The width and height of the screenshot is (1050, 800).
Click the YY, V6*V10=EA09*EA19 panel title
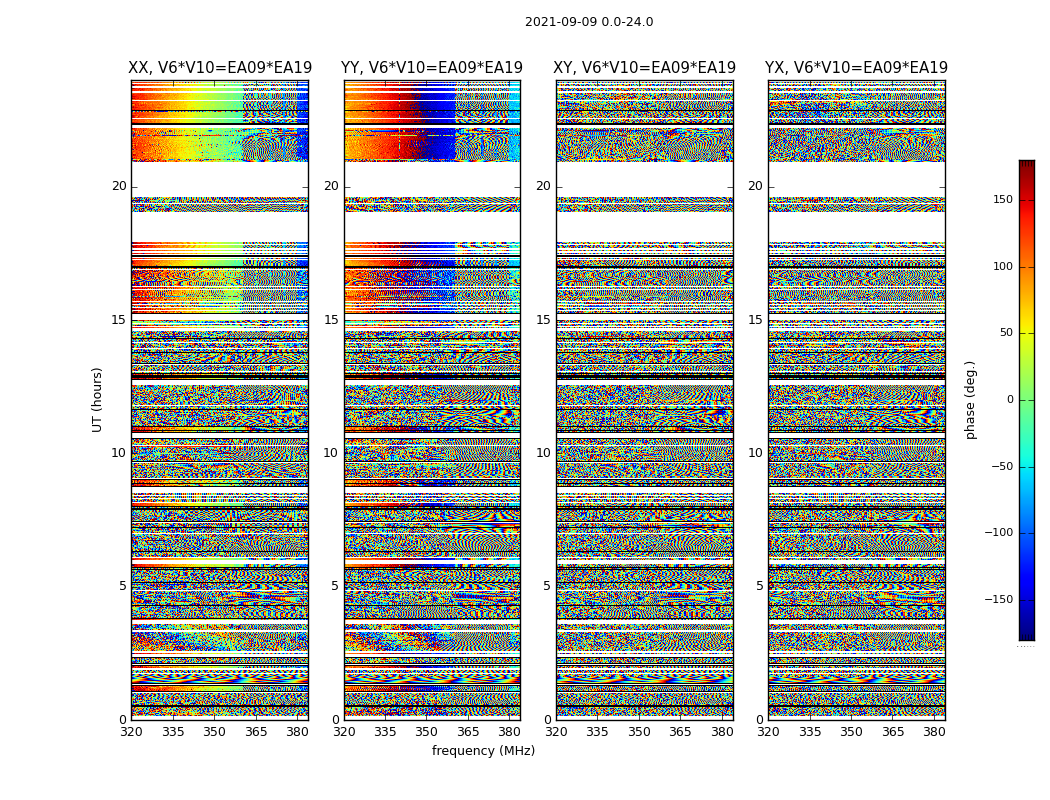(432, 68)
